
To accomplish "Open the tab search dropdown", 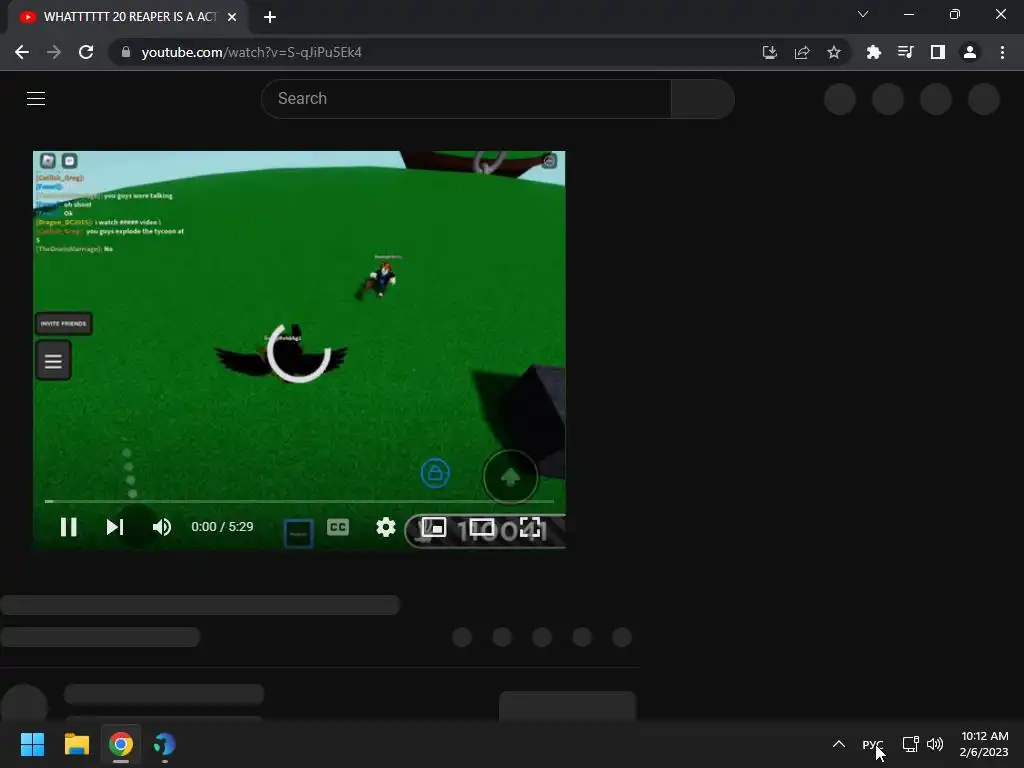I will pos(863,14).
